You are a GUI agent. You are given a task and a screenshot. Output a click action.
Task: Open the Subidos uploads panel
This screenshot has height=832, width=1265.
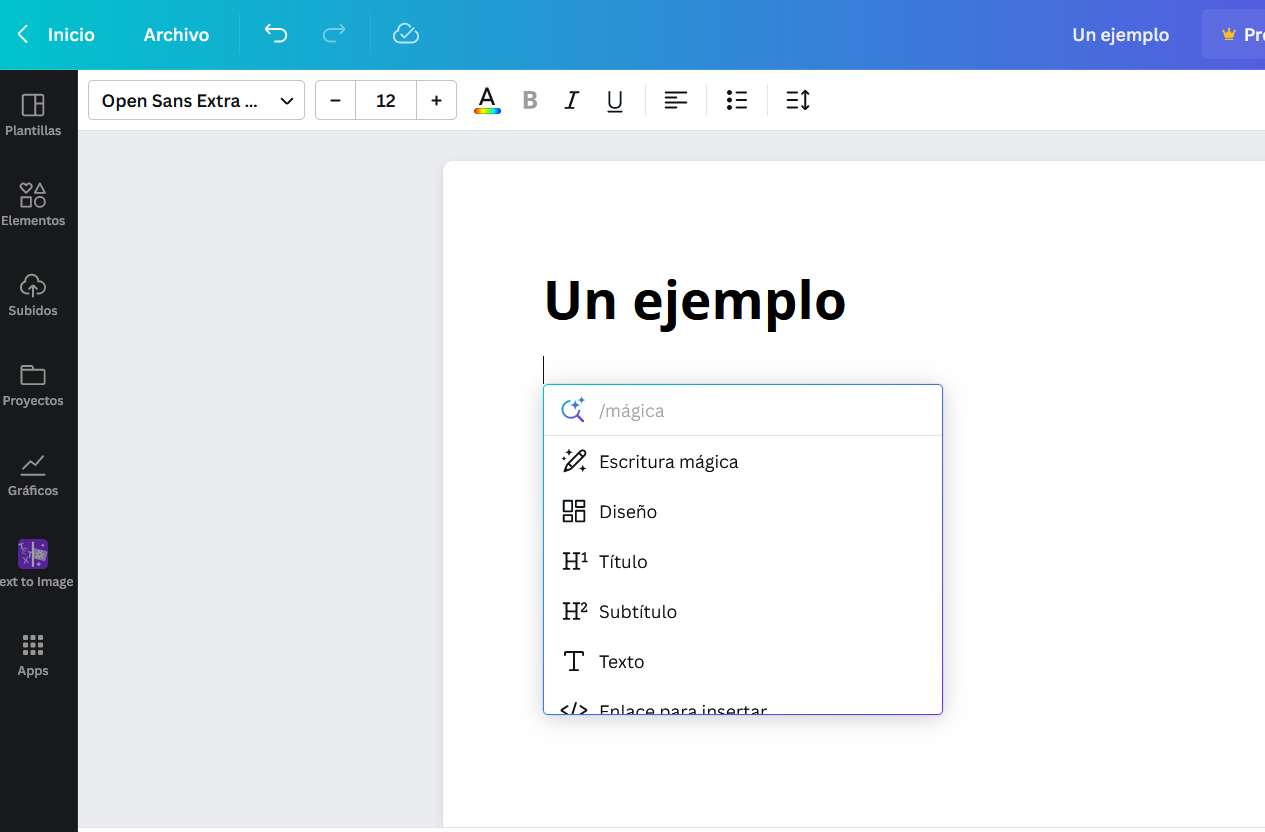[33, 295]
